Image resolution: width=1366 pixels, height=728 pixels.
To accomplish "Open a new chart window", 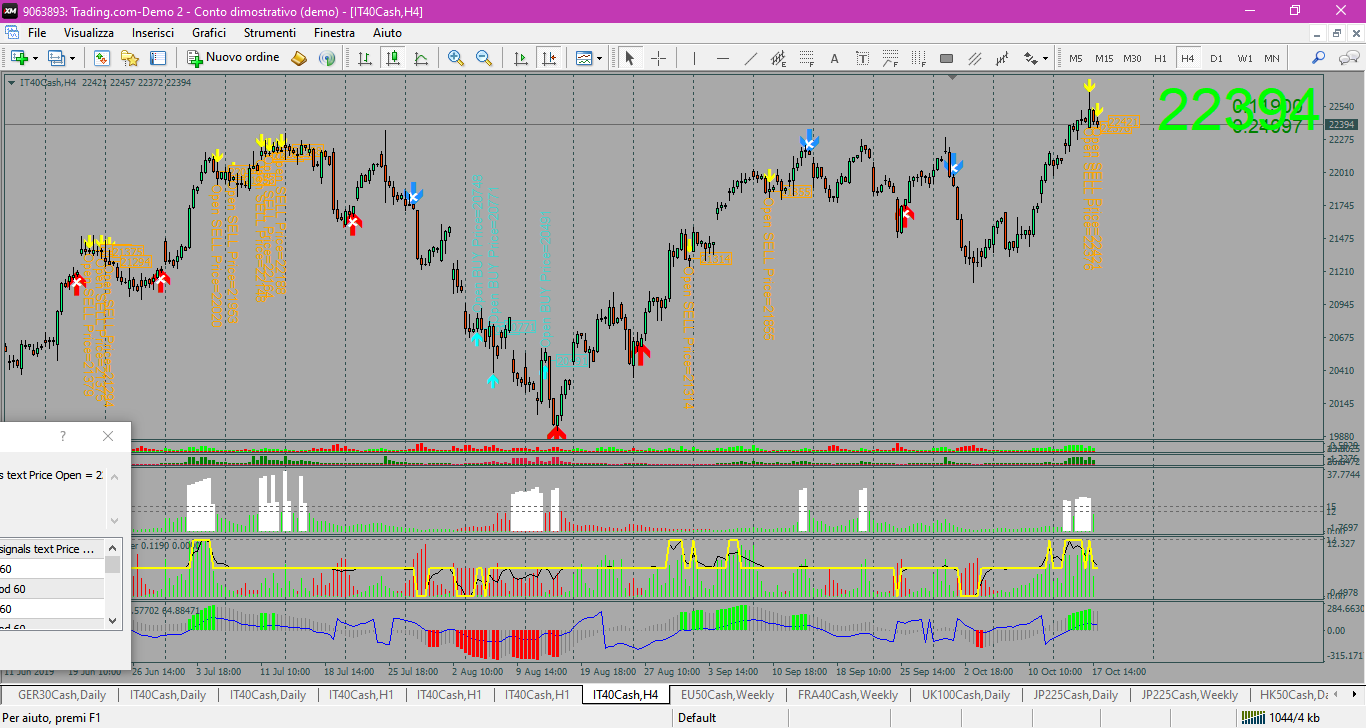I will pos(19,58).
